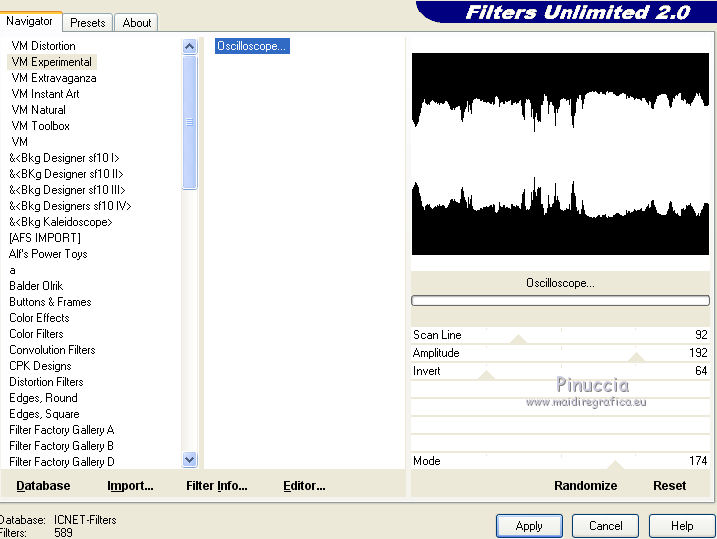Screen dimensions: 717x539
Task: Select &<Bkg Designer sf10 I> category
Action: tap(64, 158)
